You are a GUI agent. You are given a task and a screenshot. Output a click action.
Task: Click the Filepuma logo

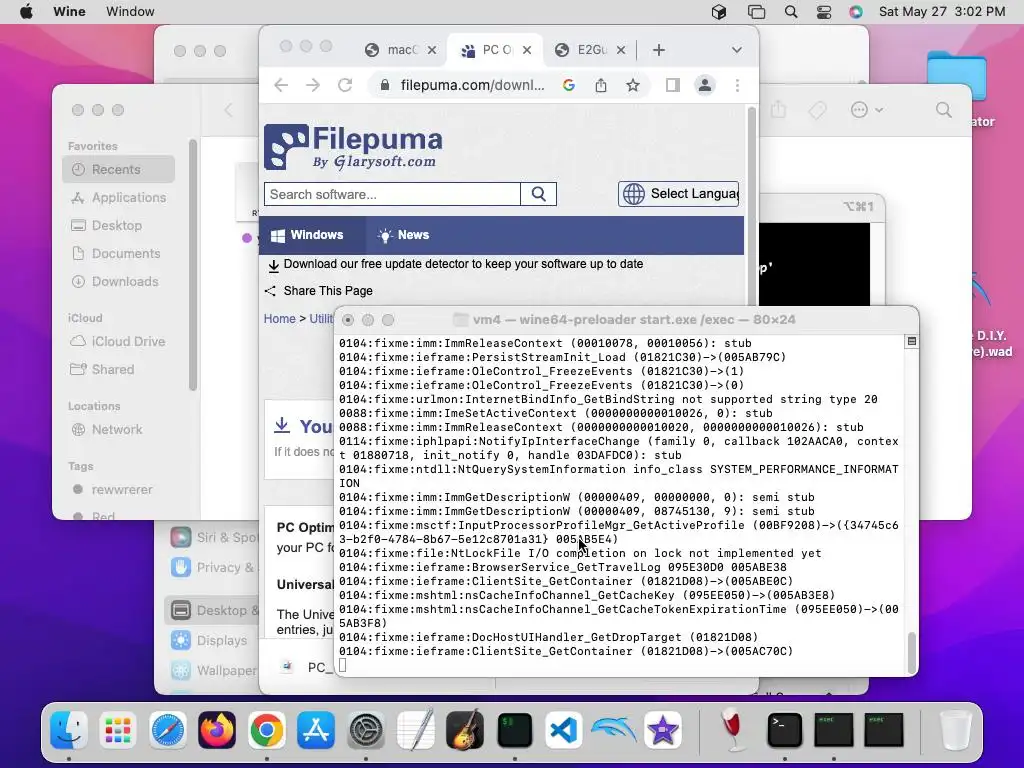point(353,147)
